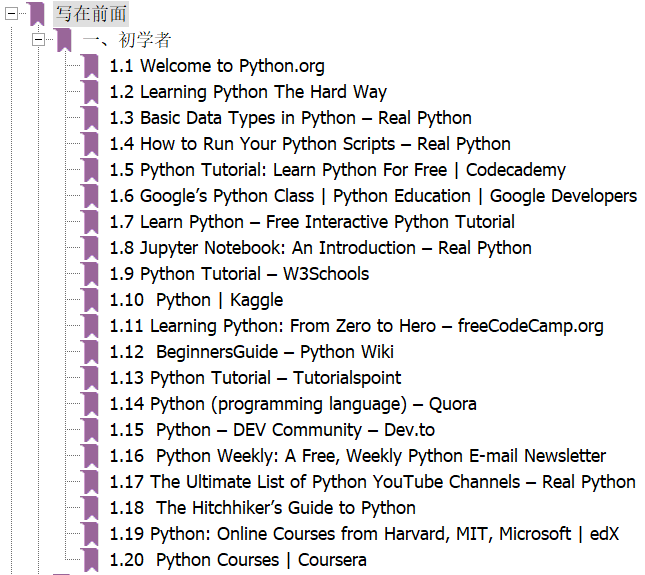
Task: Click bookmark icon for 1.14 Quora entry
Action: pyautogui.click(x=91, y=404)
